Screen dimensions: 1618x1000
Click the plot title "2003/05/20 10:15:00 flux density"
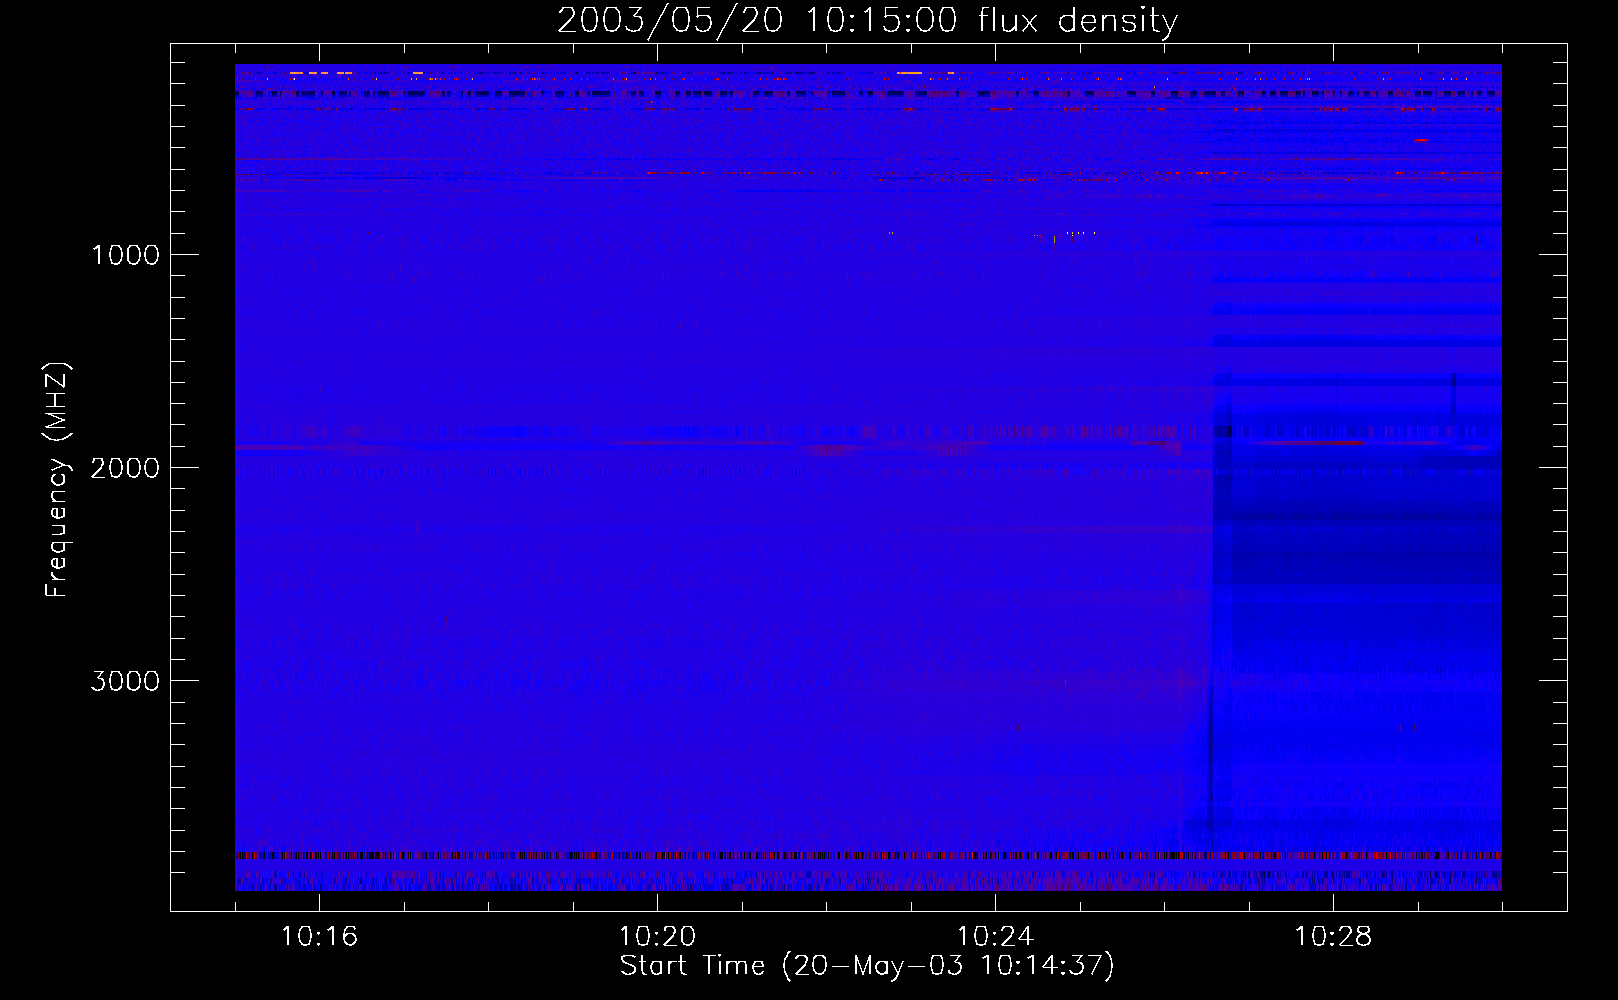pyautogui.click(x=867, y=21)
